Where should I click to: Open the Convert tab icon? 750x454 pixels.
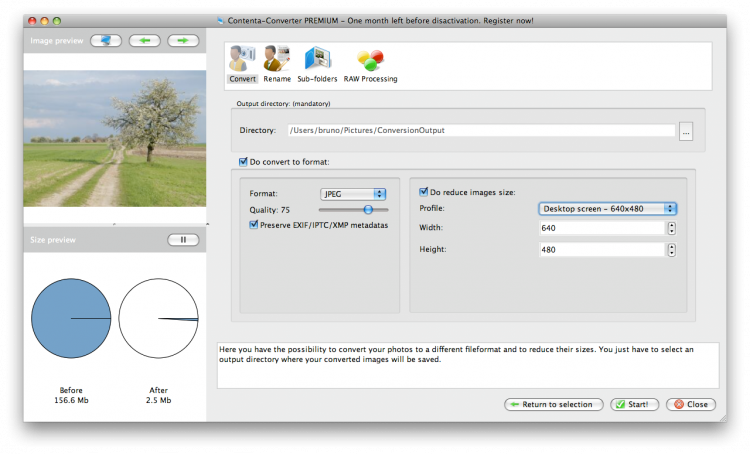(242, 64)
